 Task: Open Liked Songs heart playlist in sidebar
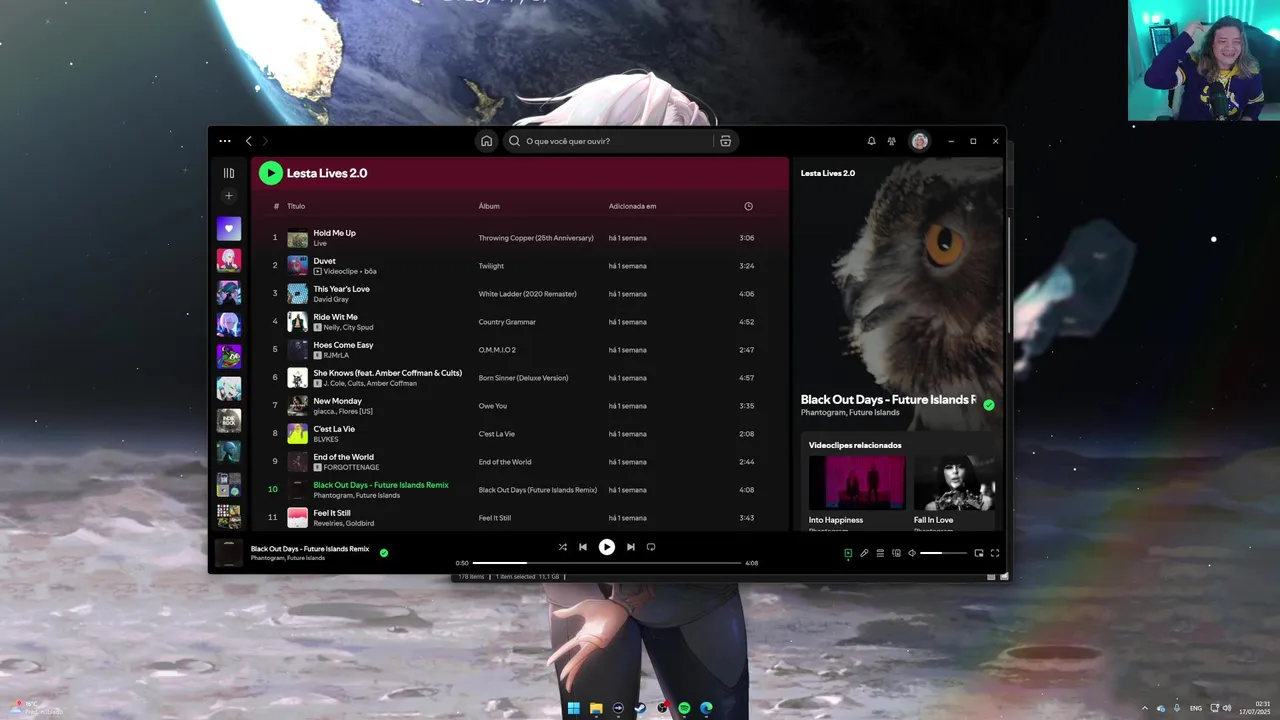point(229,228)
